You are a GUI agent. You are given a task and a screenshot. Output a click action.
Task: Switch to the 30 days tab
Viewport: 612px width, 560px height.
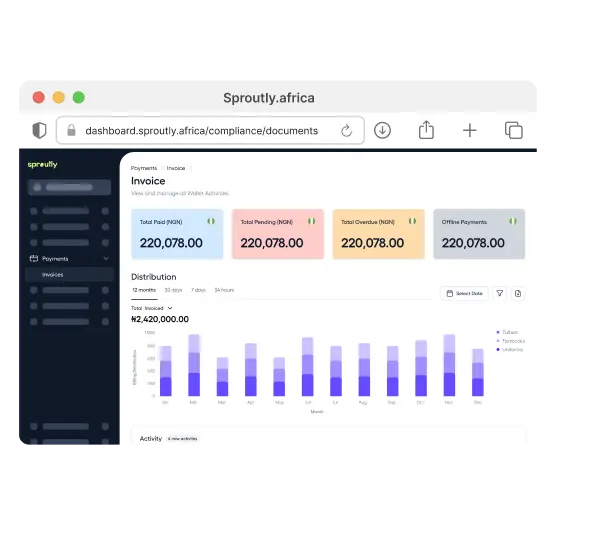173,290
